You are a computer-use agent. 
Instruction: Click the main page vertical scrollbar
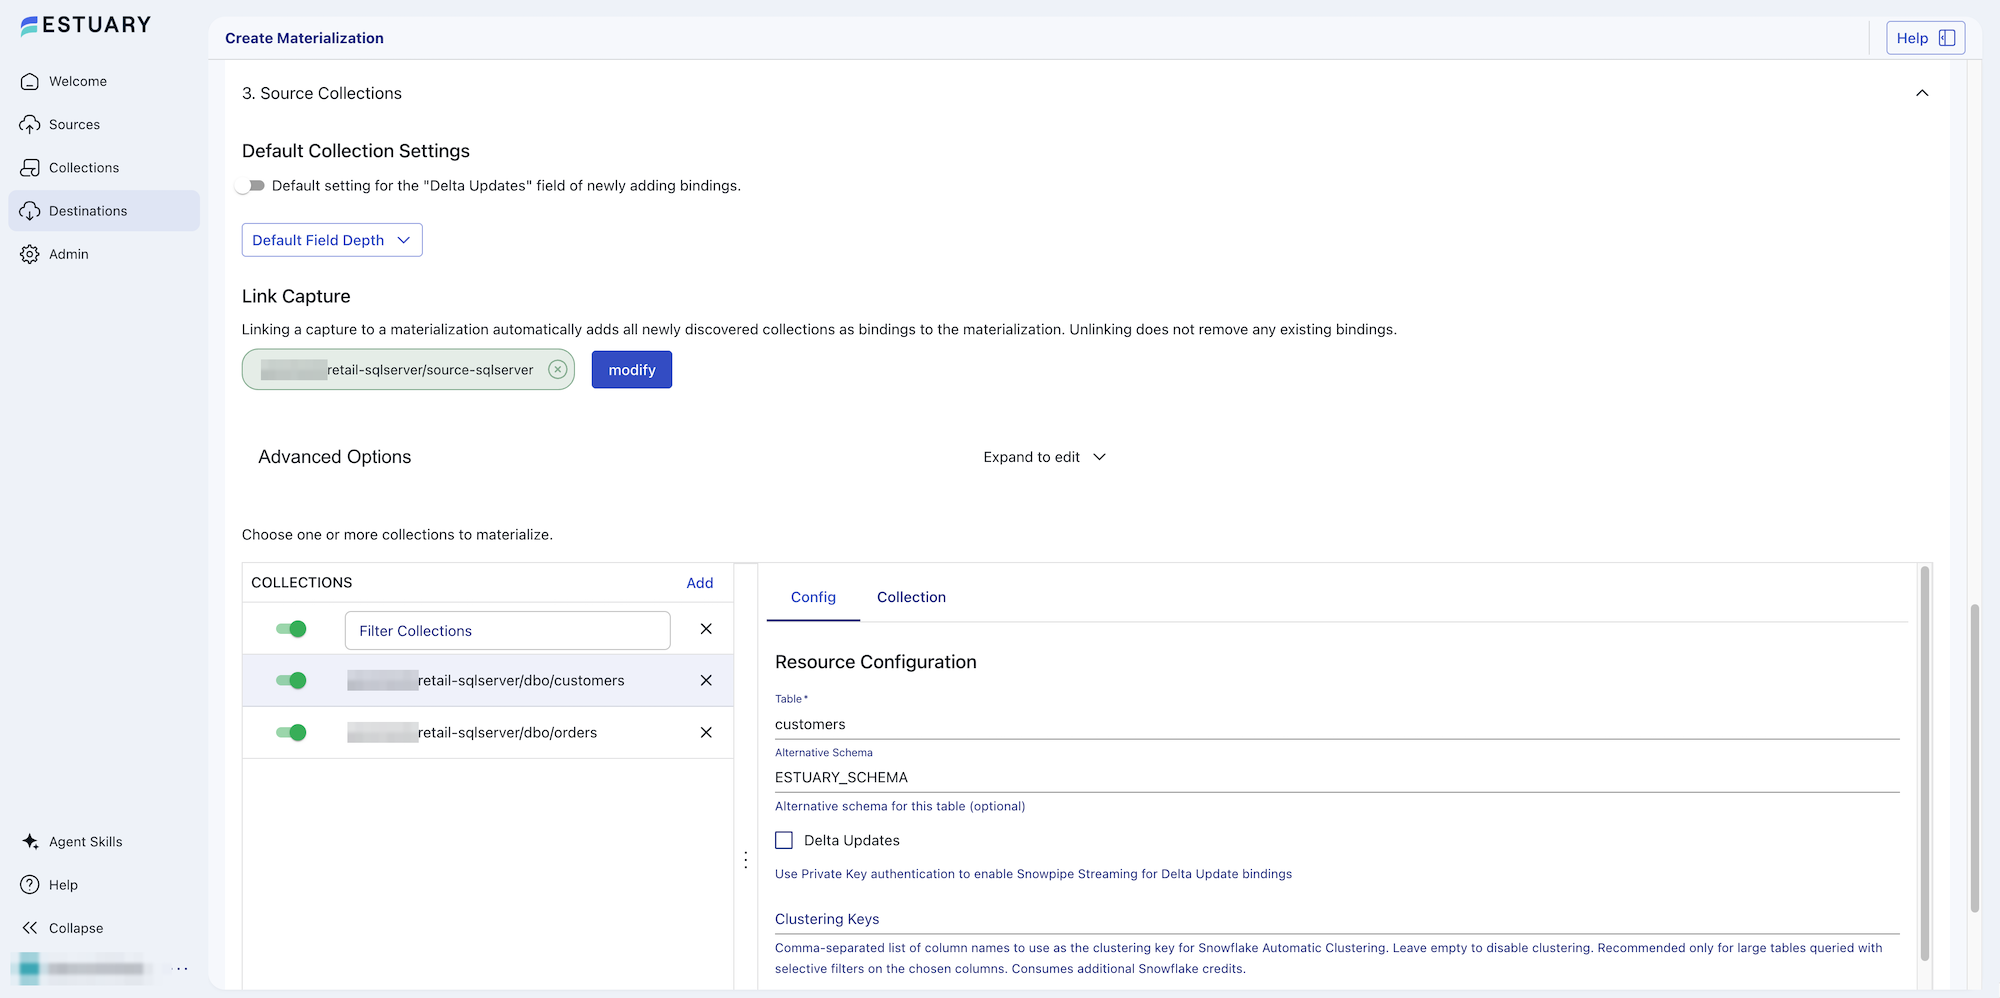coord(1975,758)
